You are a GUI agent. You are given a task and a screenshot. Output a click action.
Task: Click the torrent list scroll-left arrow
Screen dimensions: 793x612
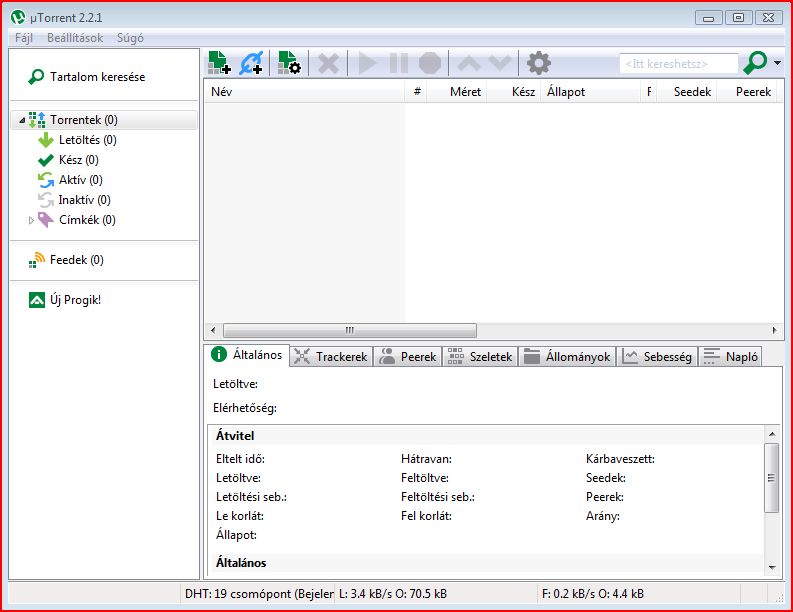click(x=213, y=330)
